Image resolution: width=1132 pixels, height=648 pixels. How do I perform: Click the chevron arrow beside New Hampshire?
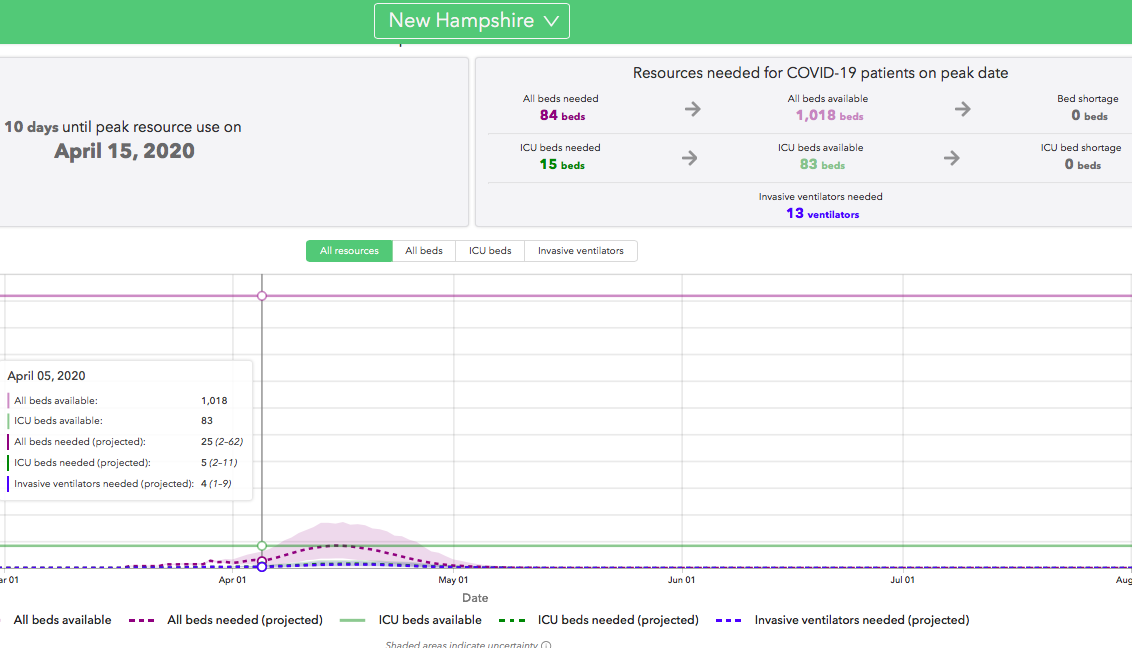pyautogui.click(x=551, y=21)
